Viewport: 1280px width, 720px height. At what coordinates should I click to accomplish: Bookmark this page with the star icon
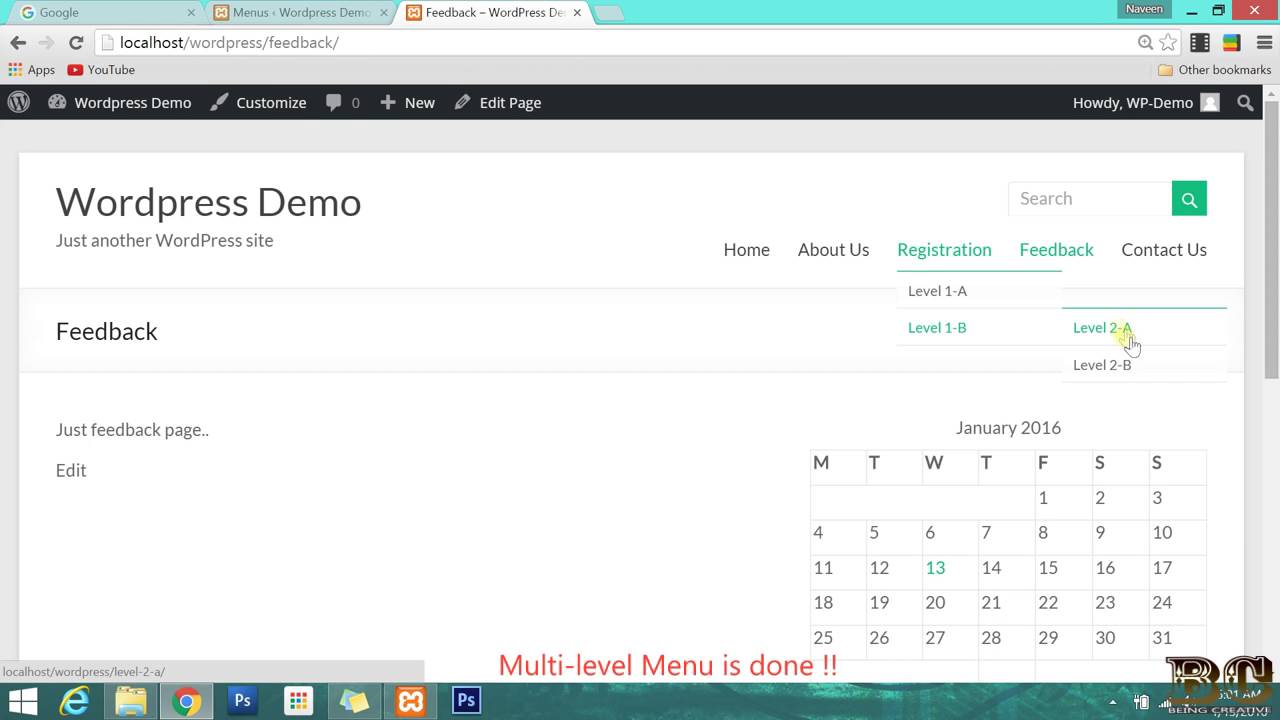pyautogui.click(x=1168, y=42)
